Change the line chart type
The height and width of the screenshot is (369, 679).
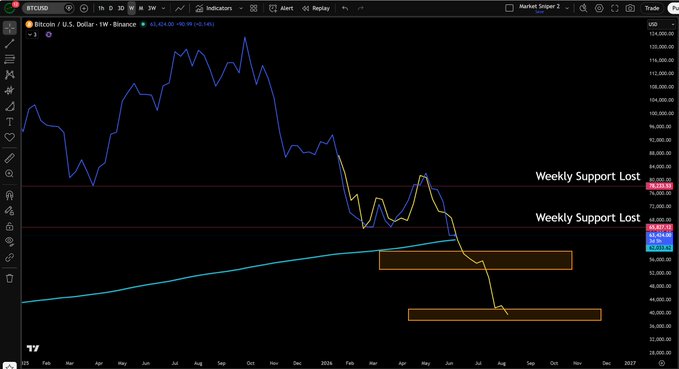coord(180,8)
